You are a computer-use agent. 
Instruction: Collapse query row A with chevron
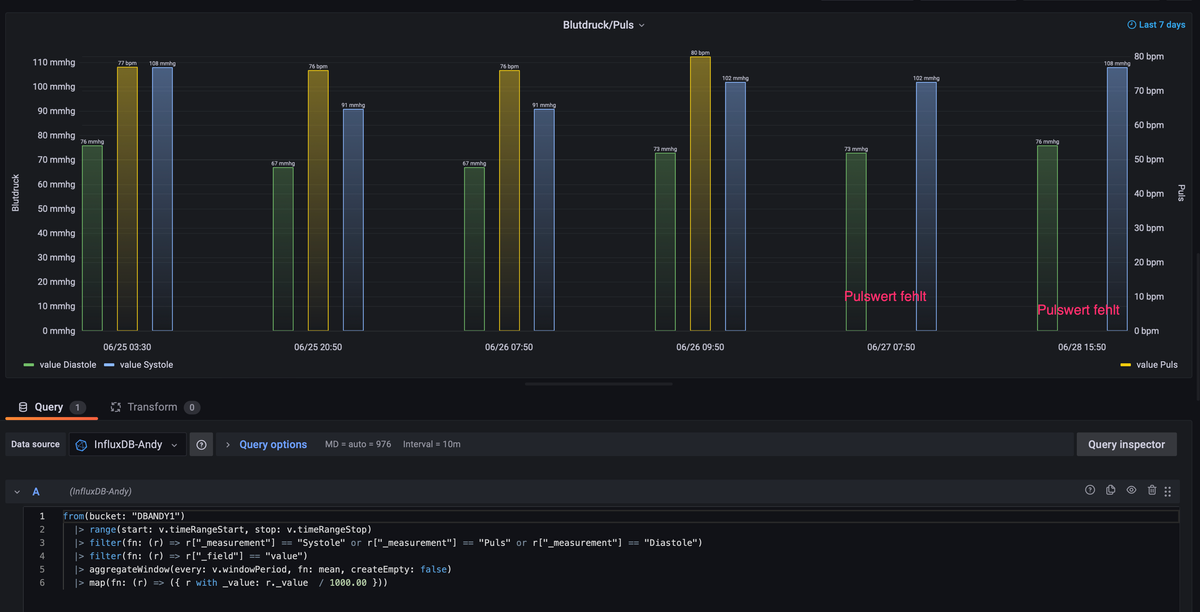17,491
